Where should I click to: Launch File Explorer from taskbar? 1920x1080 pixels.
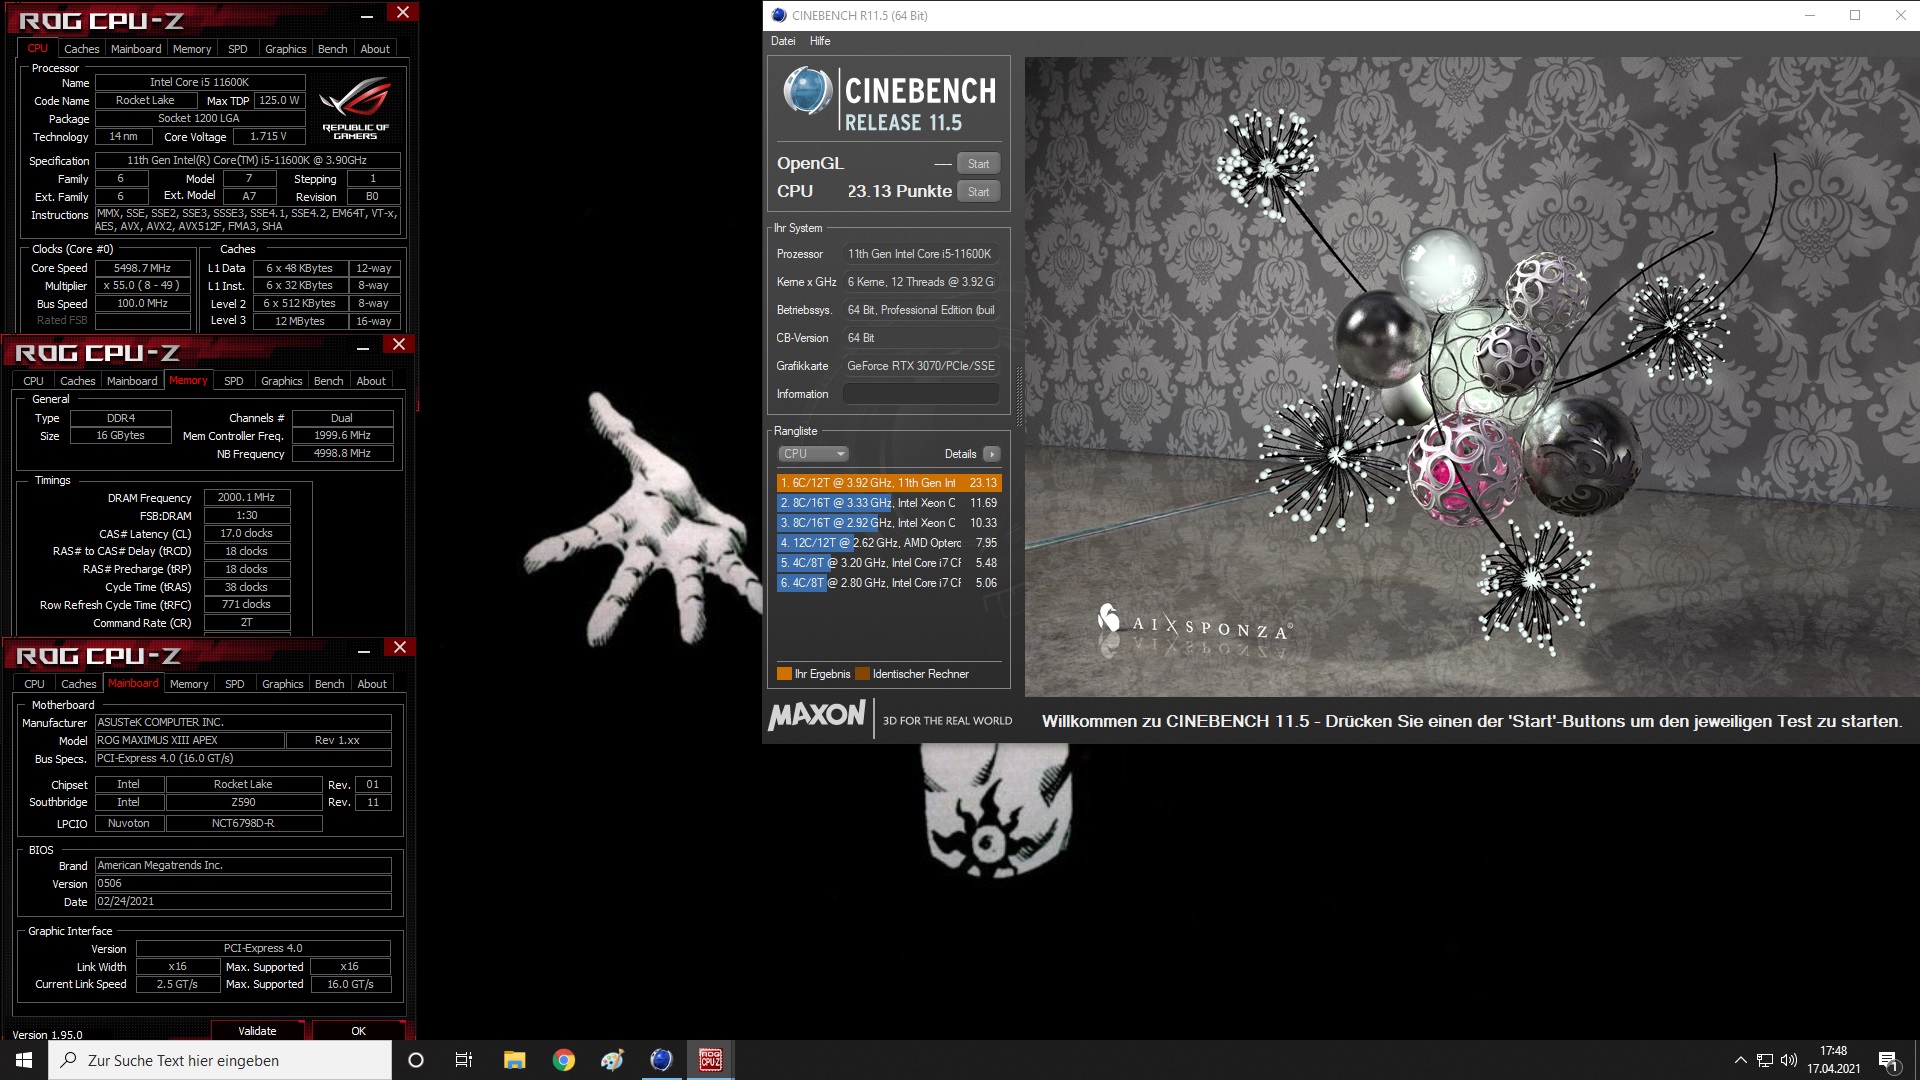(x=514, y=1060)
